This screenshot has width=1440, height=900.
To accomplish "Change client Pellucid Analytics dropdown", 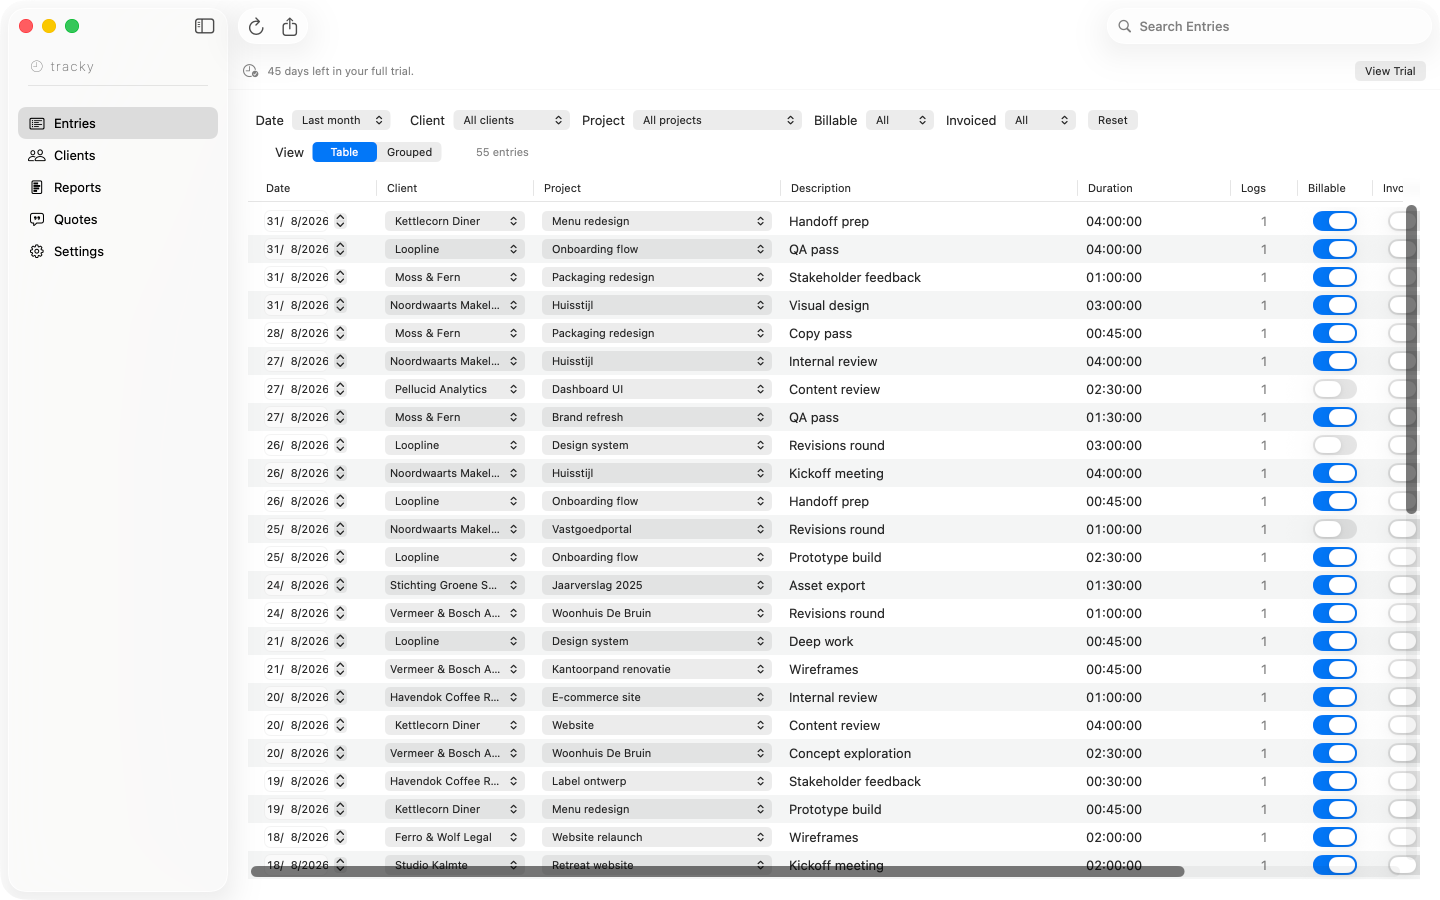I will point(455,390).
